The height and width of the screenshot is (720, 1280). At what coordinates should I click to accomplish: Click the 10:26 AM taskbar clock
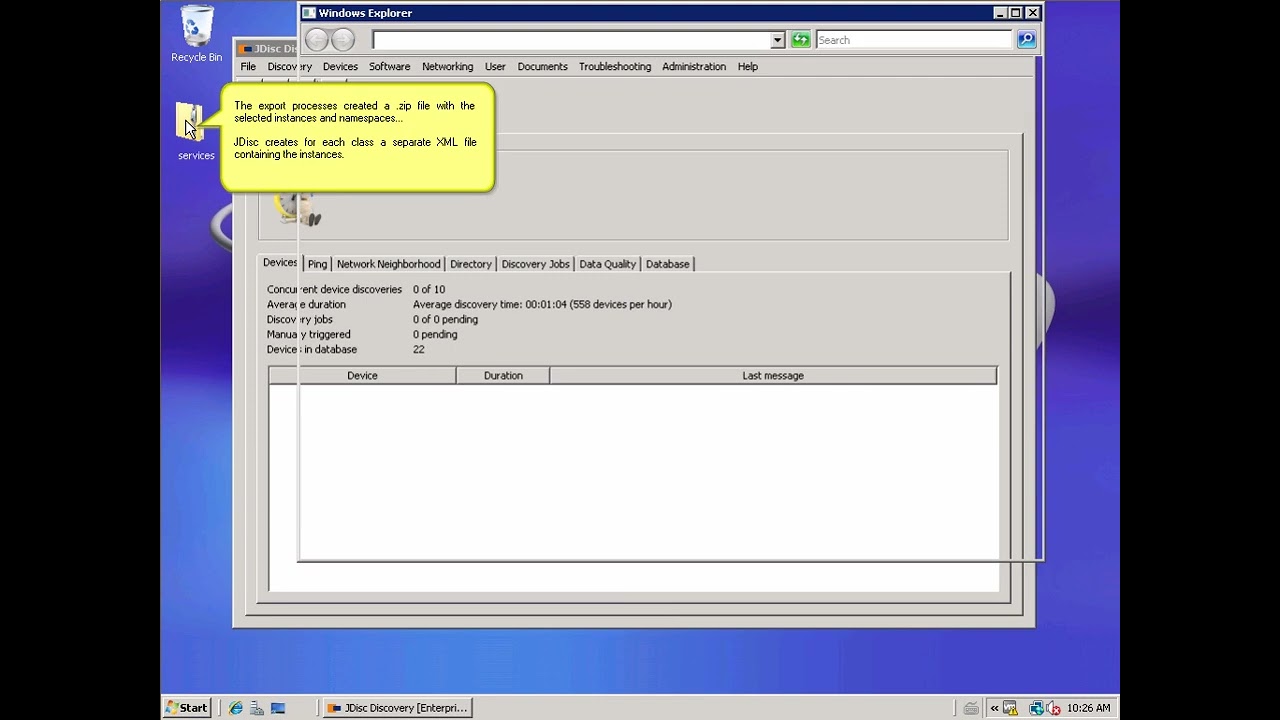(1088, 708)
